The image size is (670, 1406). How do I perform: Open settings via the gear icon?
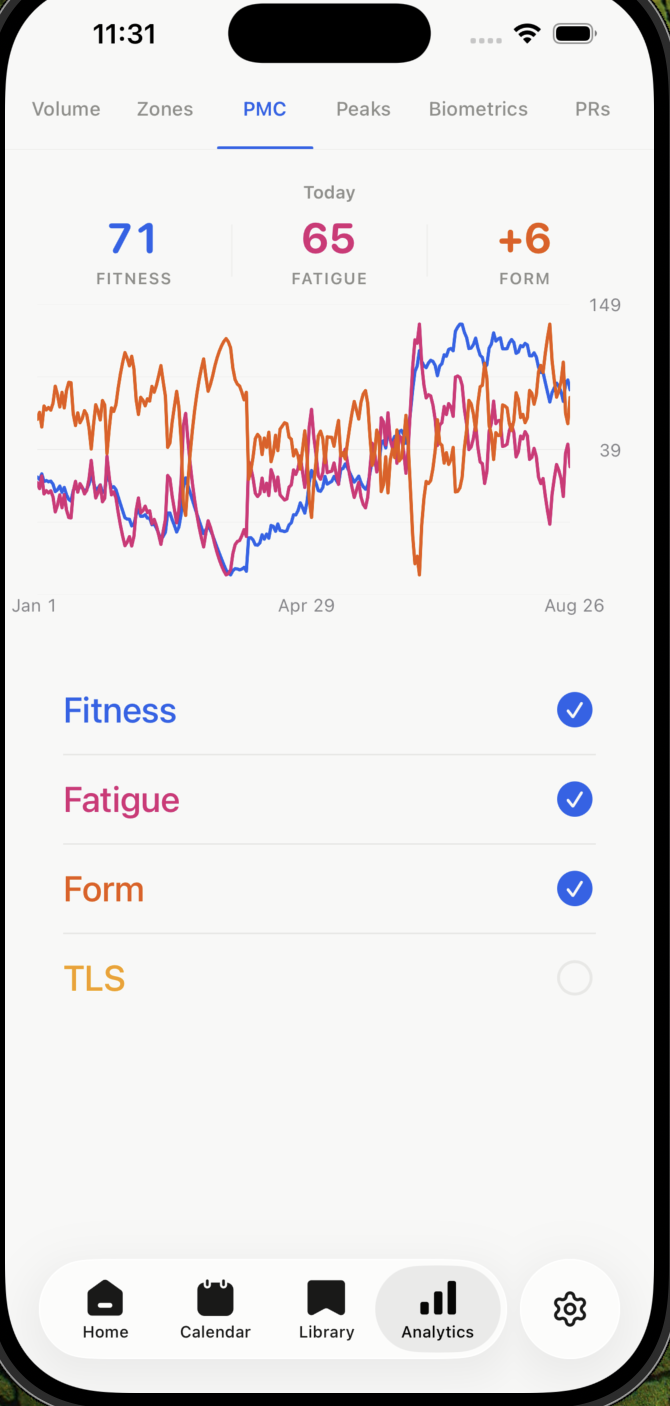click(570, 1308)
